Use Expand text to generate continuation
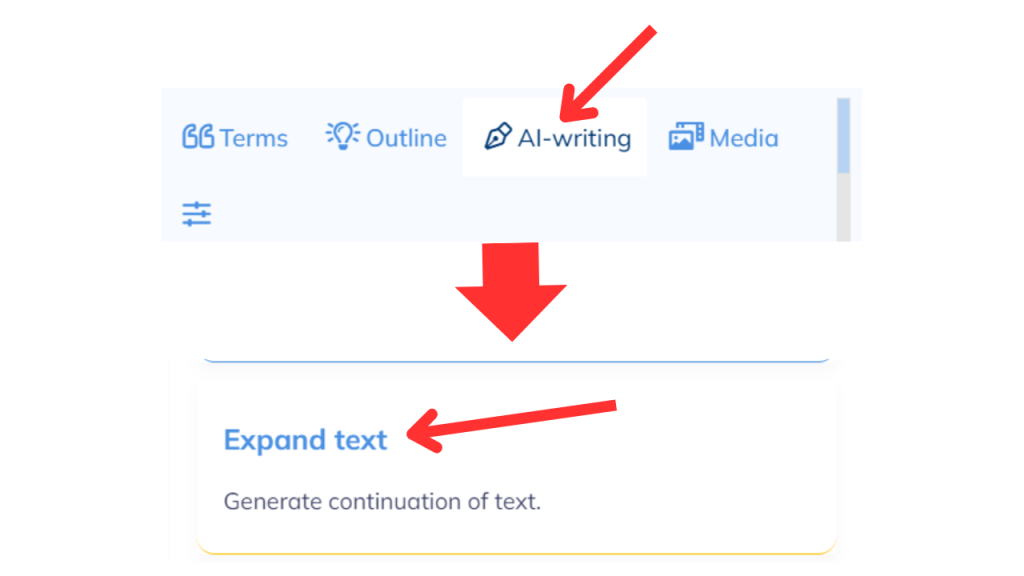 click(x=306, y=440)
